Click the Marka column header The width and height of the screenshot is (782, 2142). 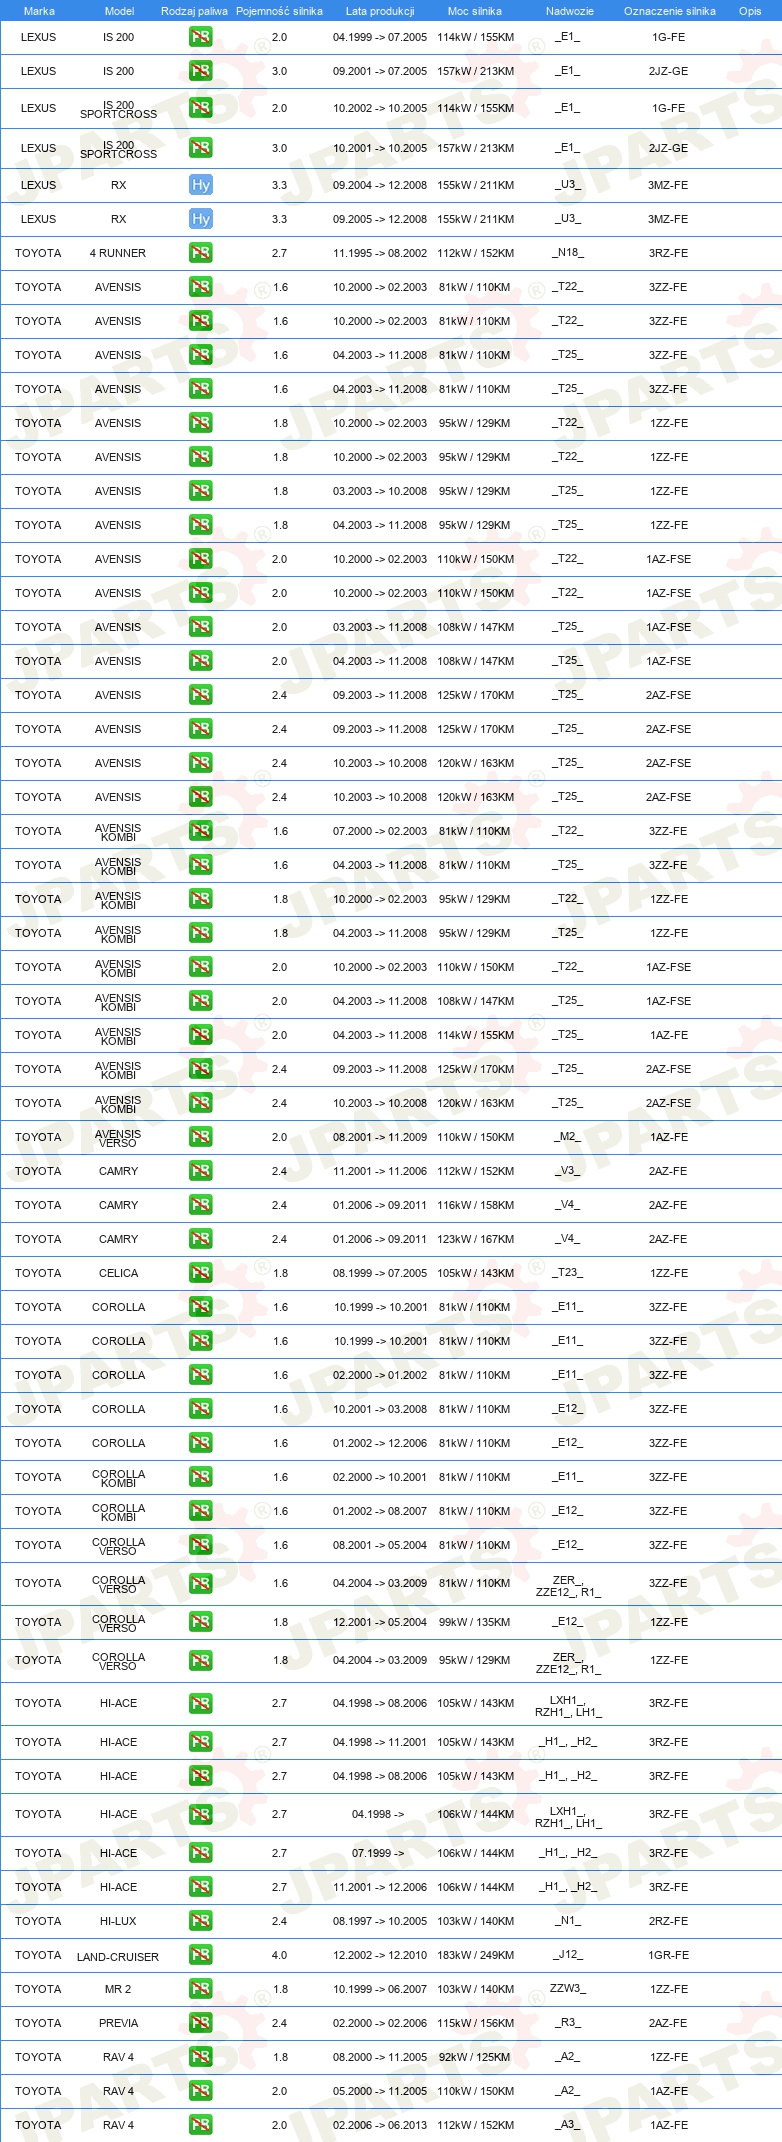pos(39,11)
